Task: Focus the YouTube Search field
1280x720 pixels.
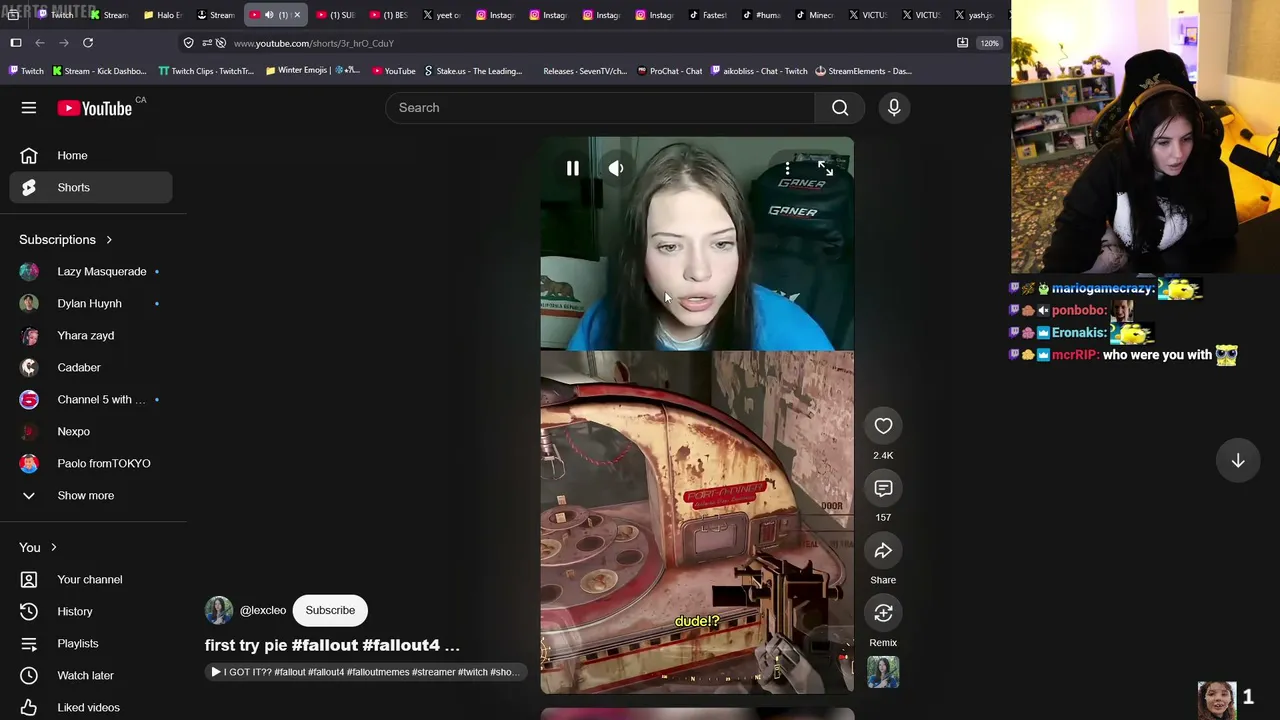Action: point(600,108)
